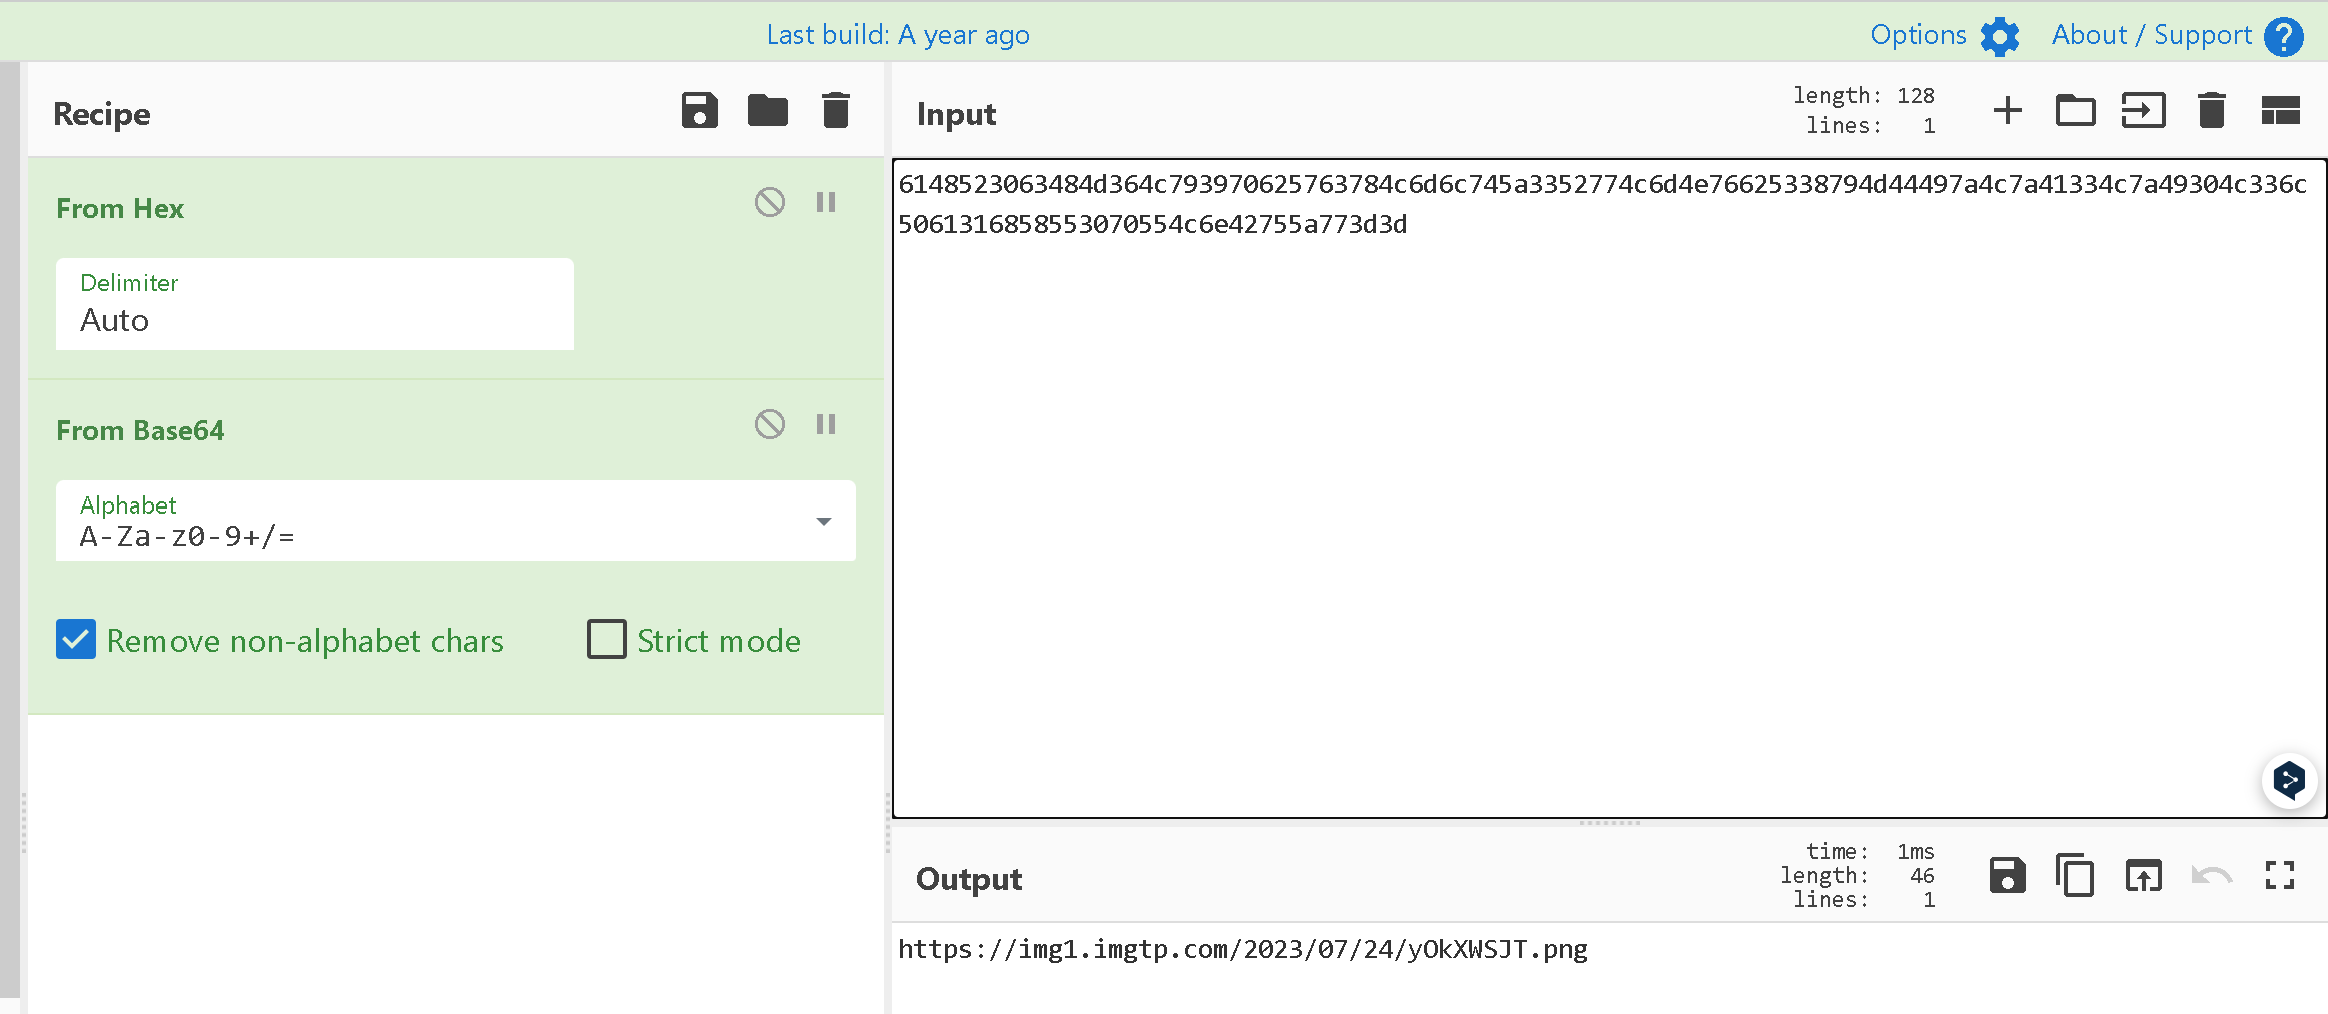Save output to file
This screenshot has height=1014, width=2328.
pyautogui.click(x=2007, y=876)
